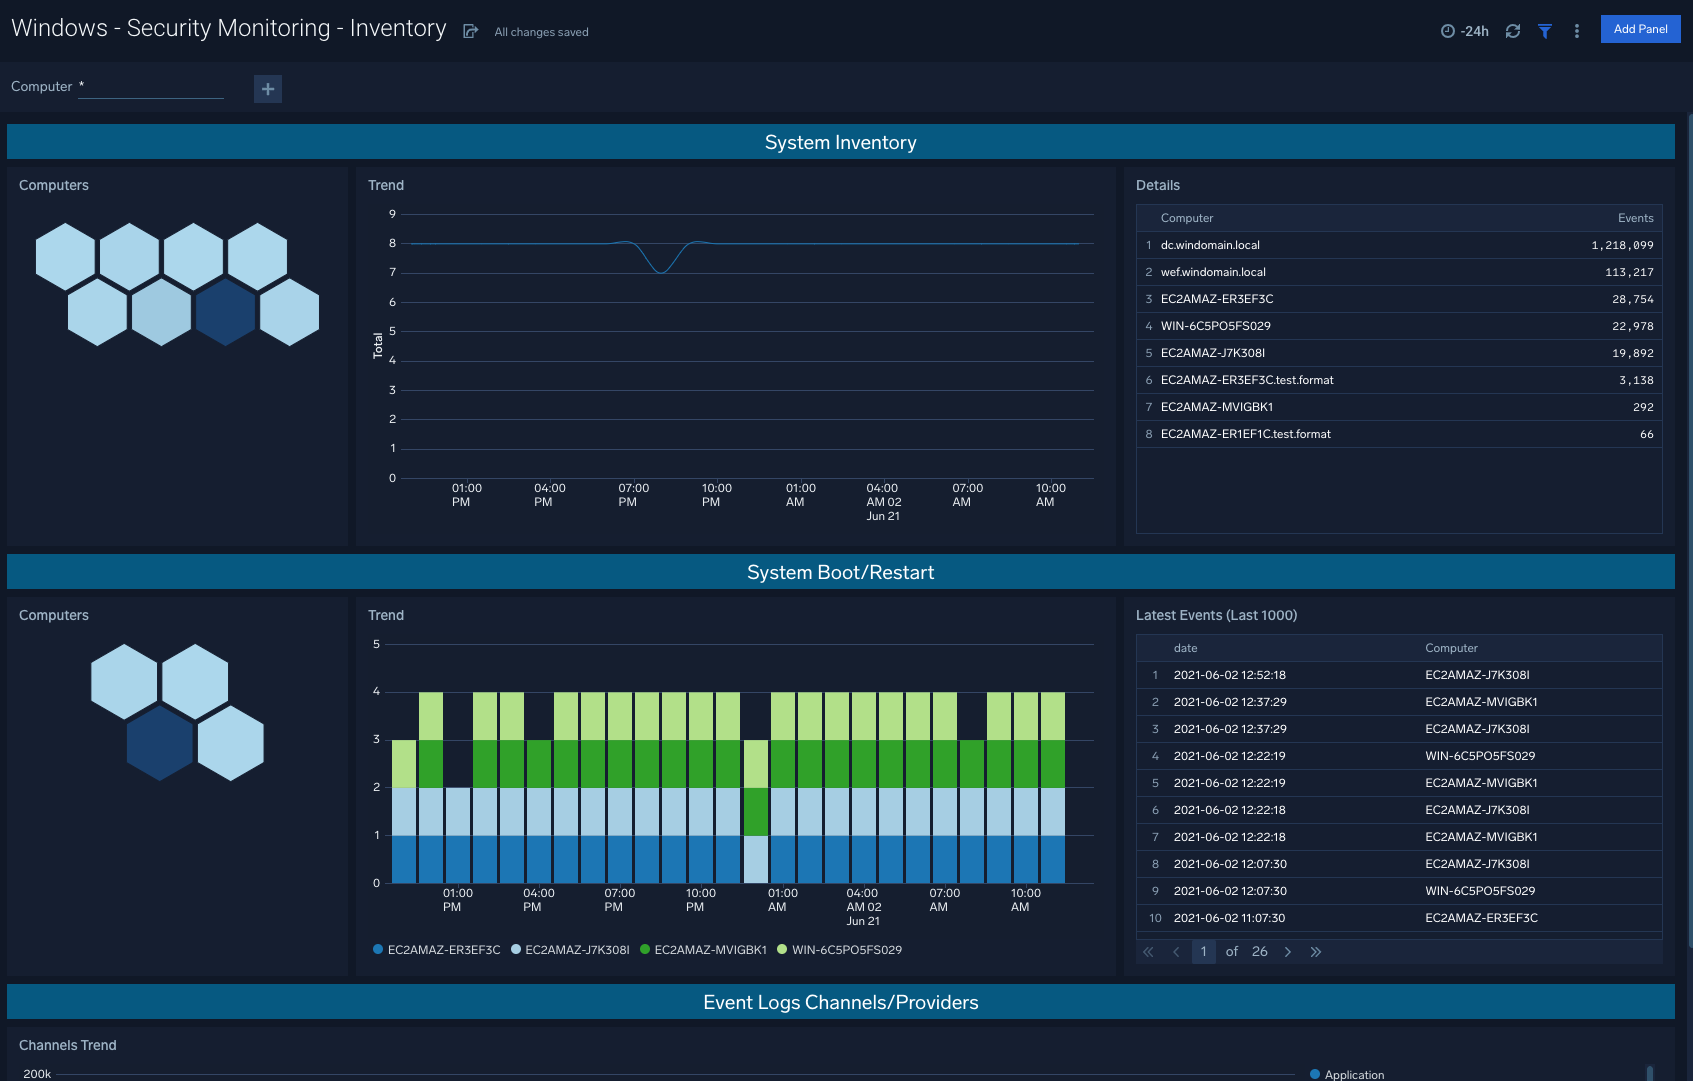Share the dashboard using the export icon
The width and height of the screenshot is (1693, 1081).
(470, 31)
